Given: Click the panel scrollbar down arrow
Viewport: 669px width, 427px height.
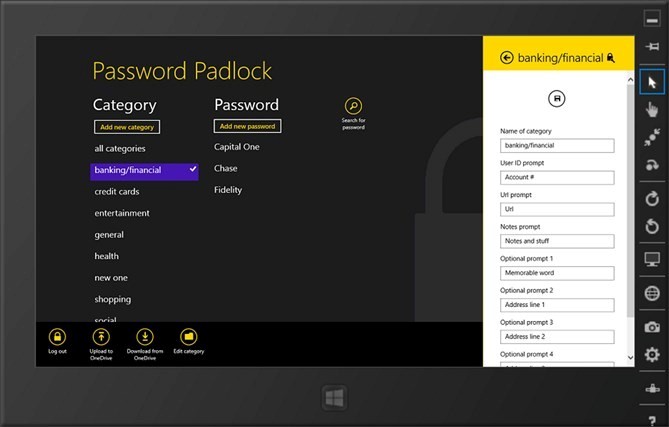Looking at the screenshot, I should tap(631, 358).
